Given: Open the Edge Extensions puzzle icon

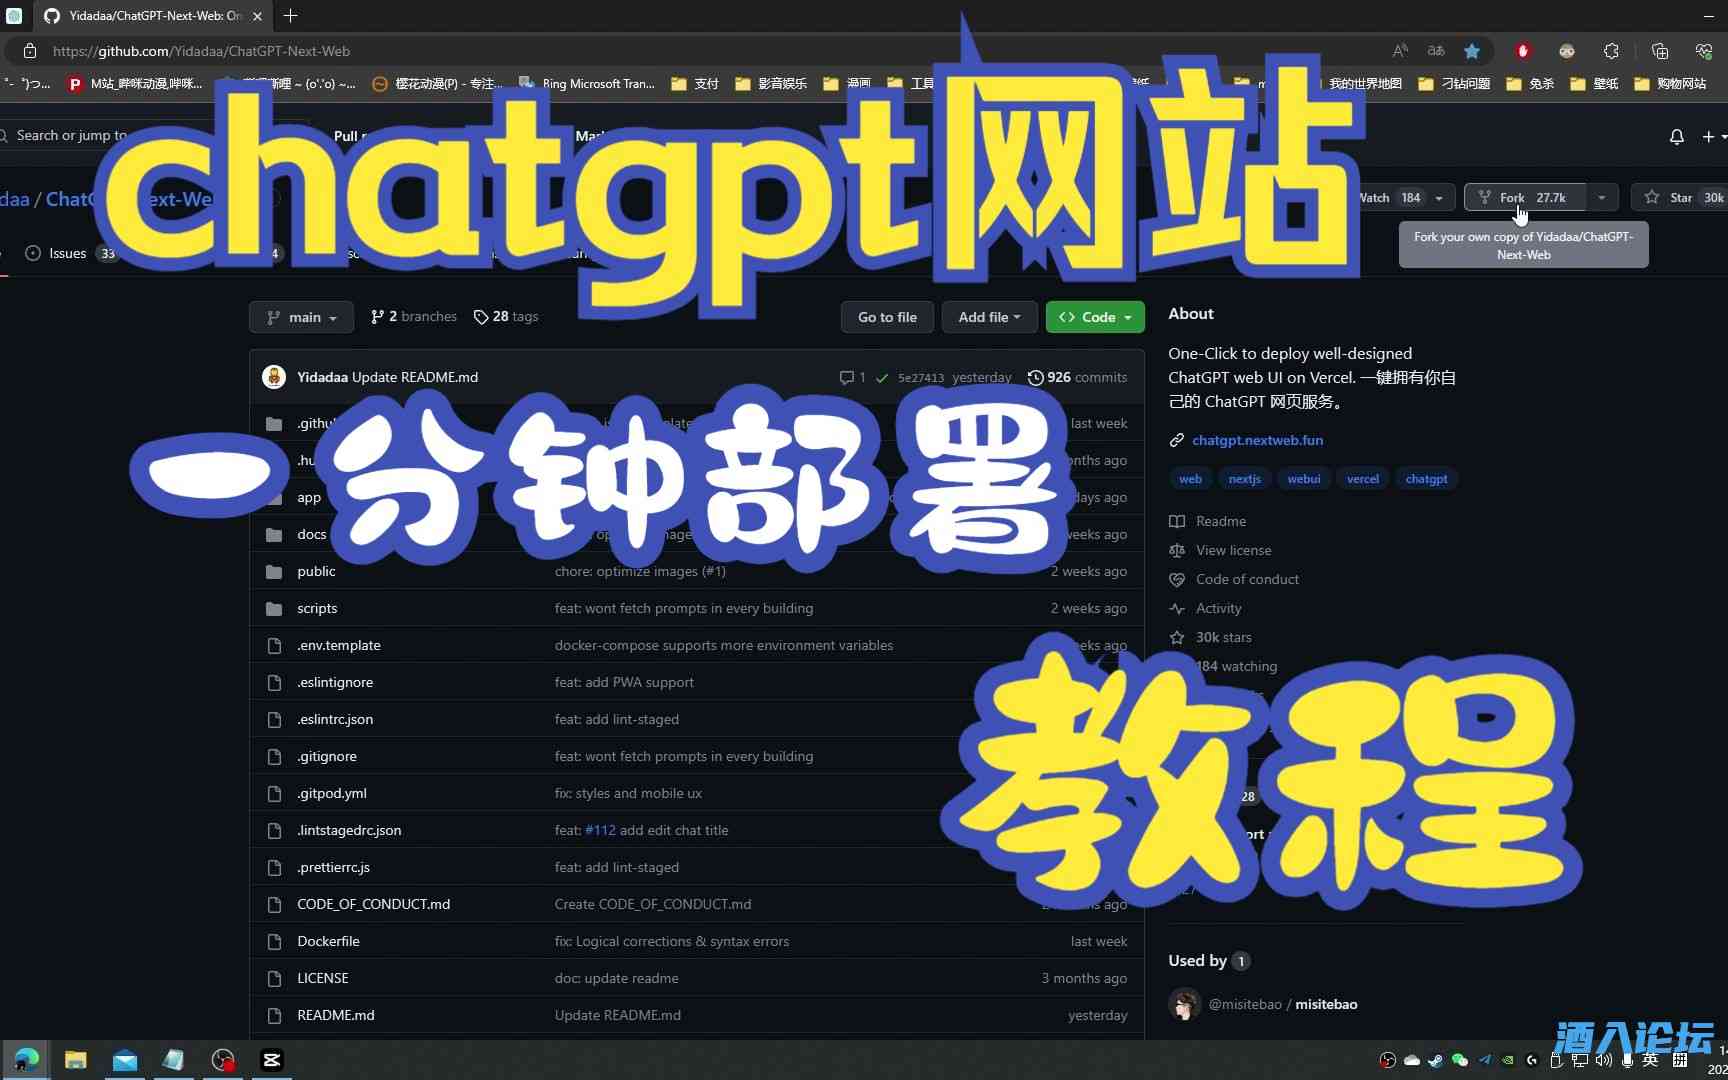Looking at the screenshot, I should click(1611, 51).
